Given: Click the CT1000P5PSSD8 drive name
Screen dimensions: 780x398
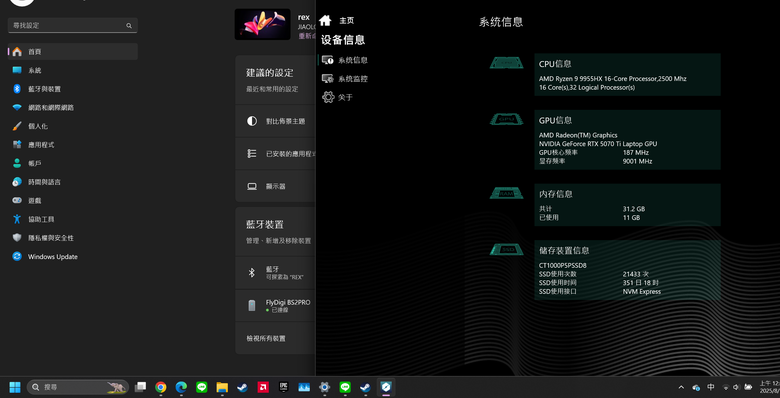Looking at the screenshot, I should coord(563,266).
